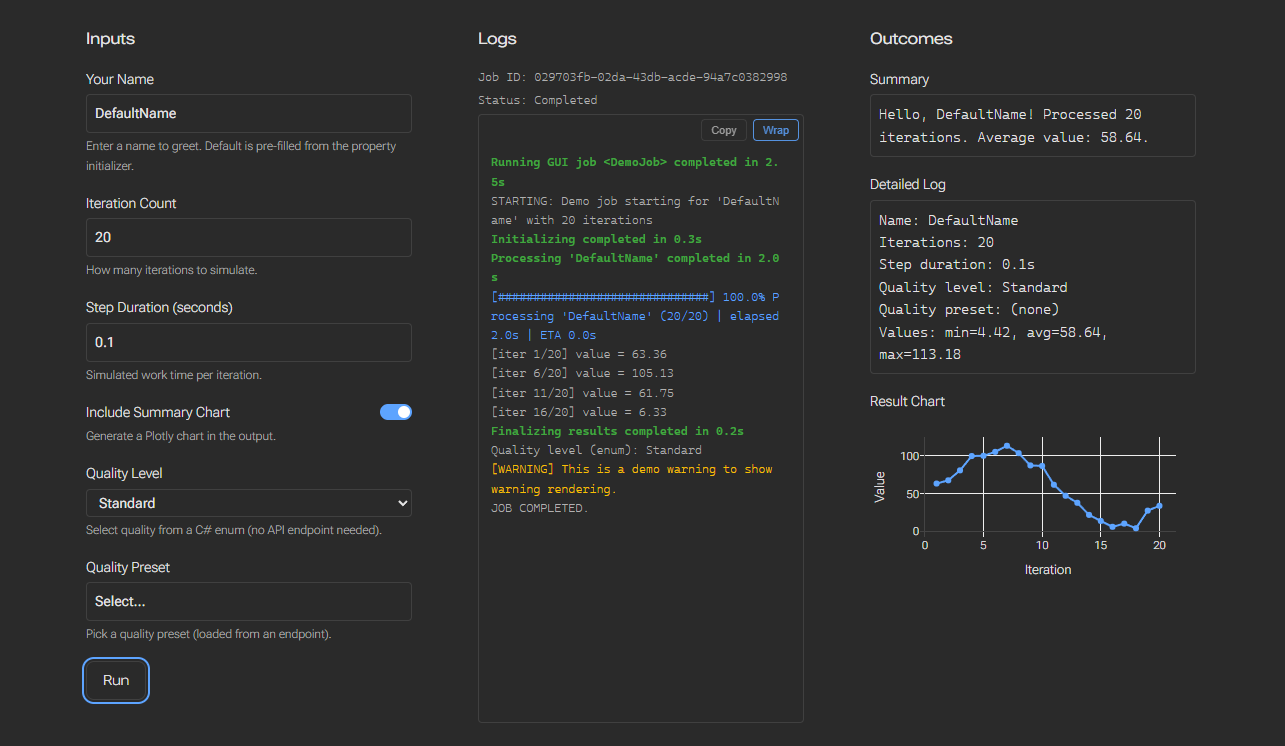Click the Result Chart label
This screenshot has height=746, width=1285.
point(907,401)
